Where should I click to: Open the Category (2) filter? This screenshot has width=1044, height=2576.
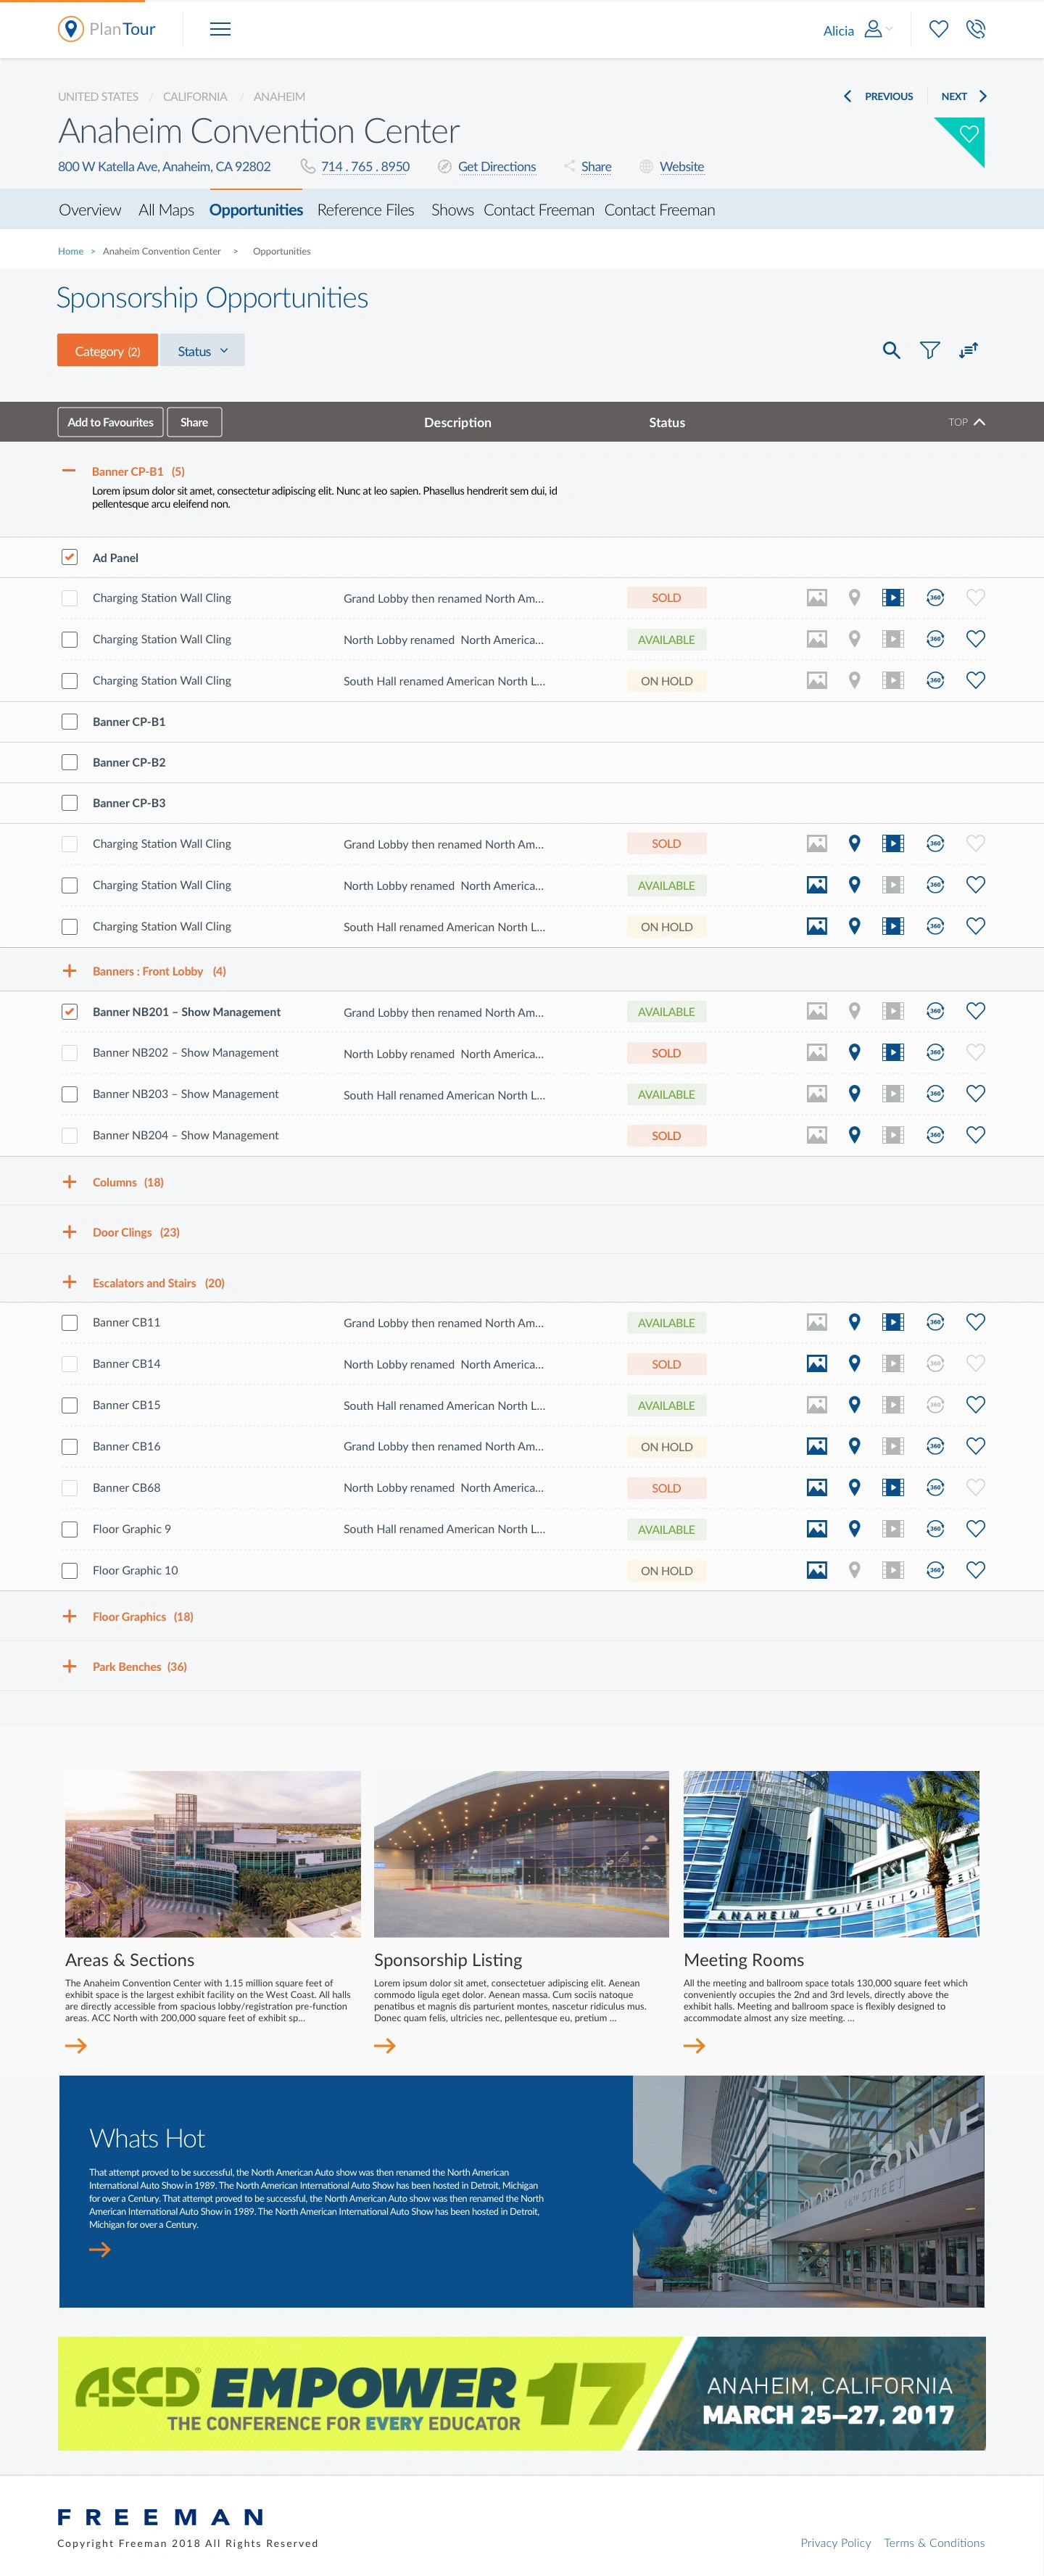[107, 350]
